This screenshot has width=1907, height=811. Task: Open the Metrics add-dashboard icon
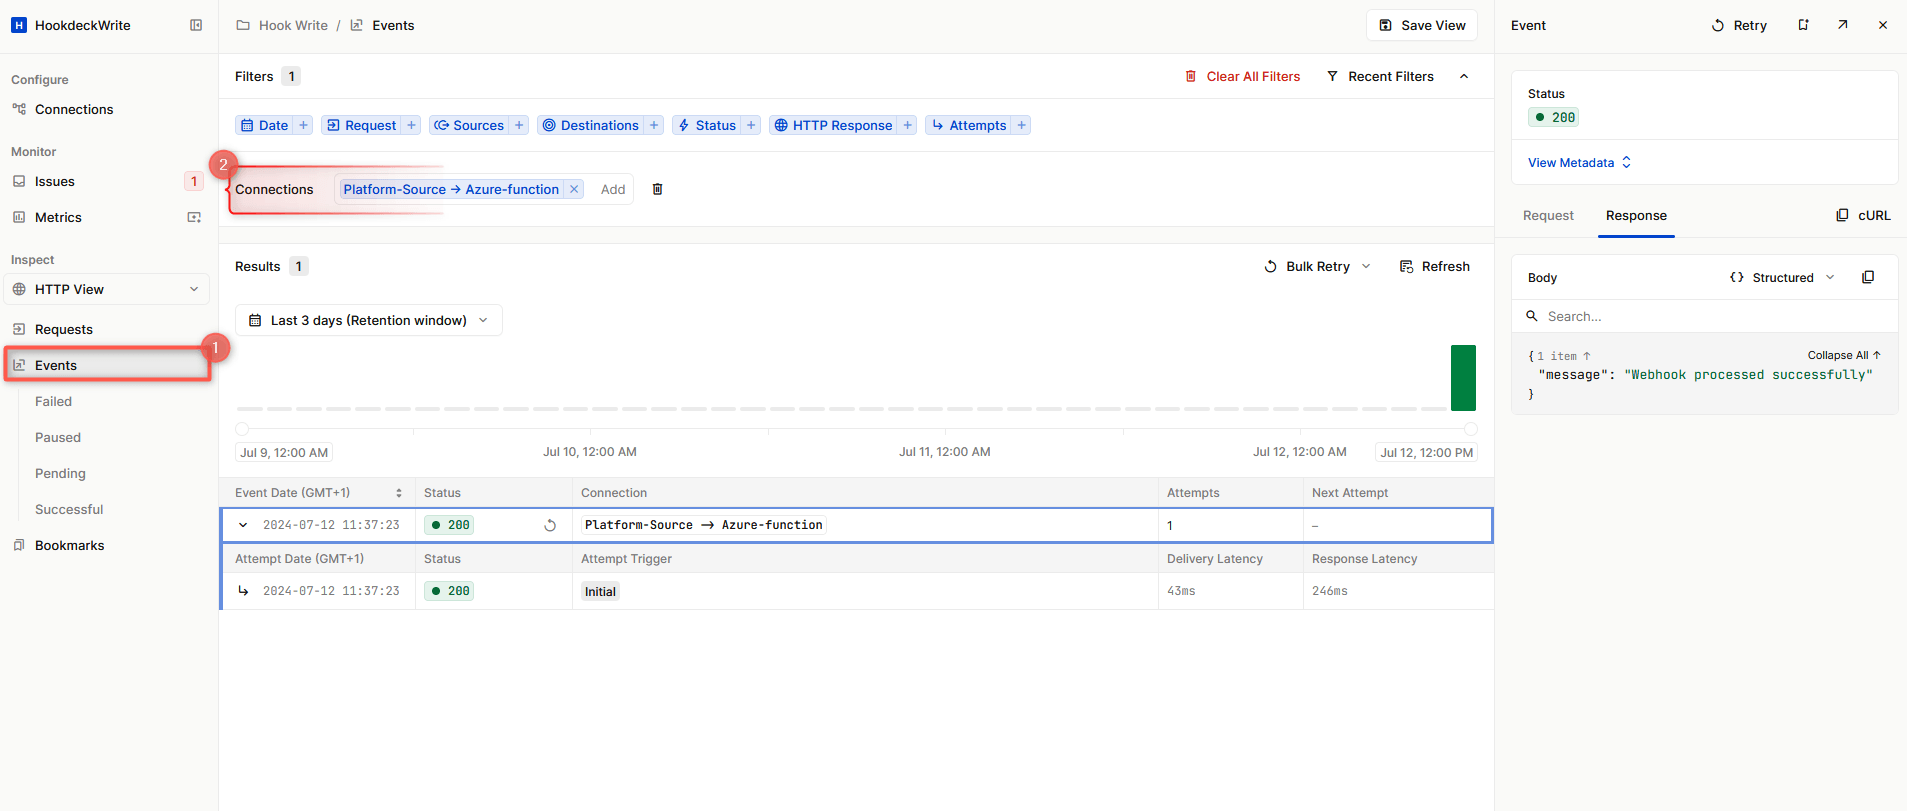tap(194, 217)
